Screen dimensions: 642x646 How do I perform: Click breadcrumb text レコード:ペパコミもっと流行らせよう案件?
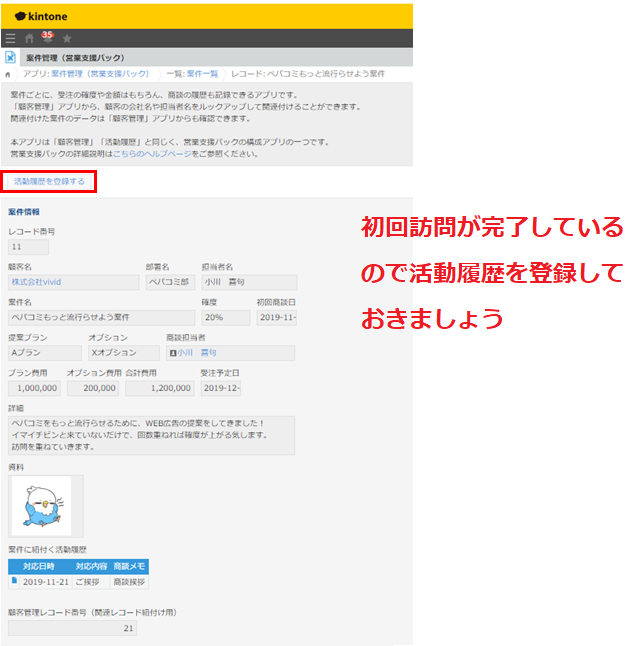[308, 74]
